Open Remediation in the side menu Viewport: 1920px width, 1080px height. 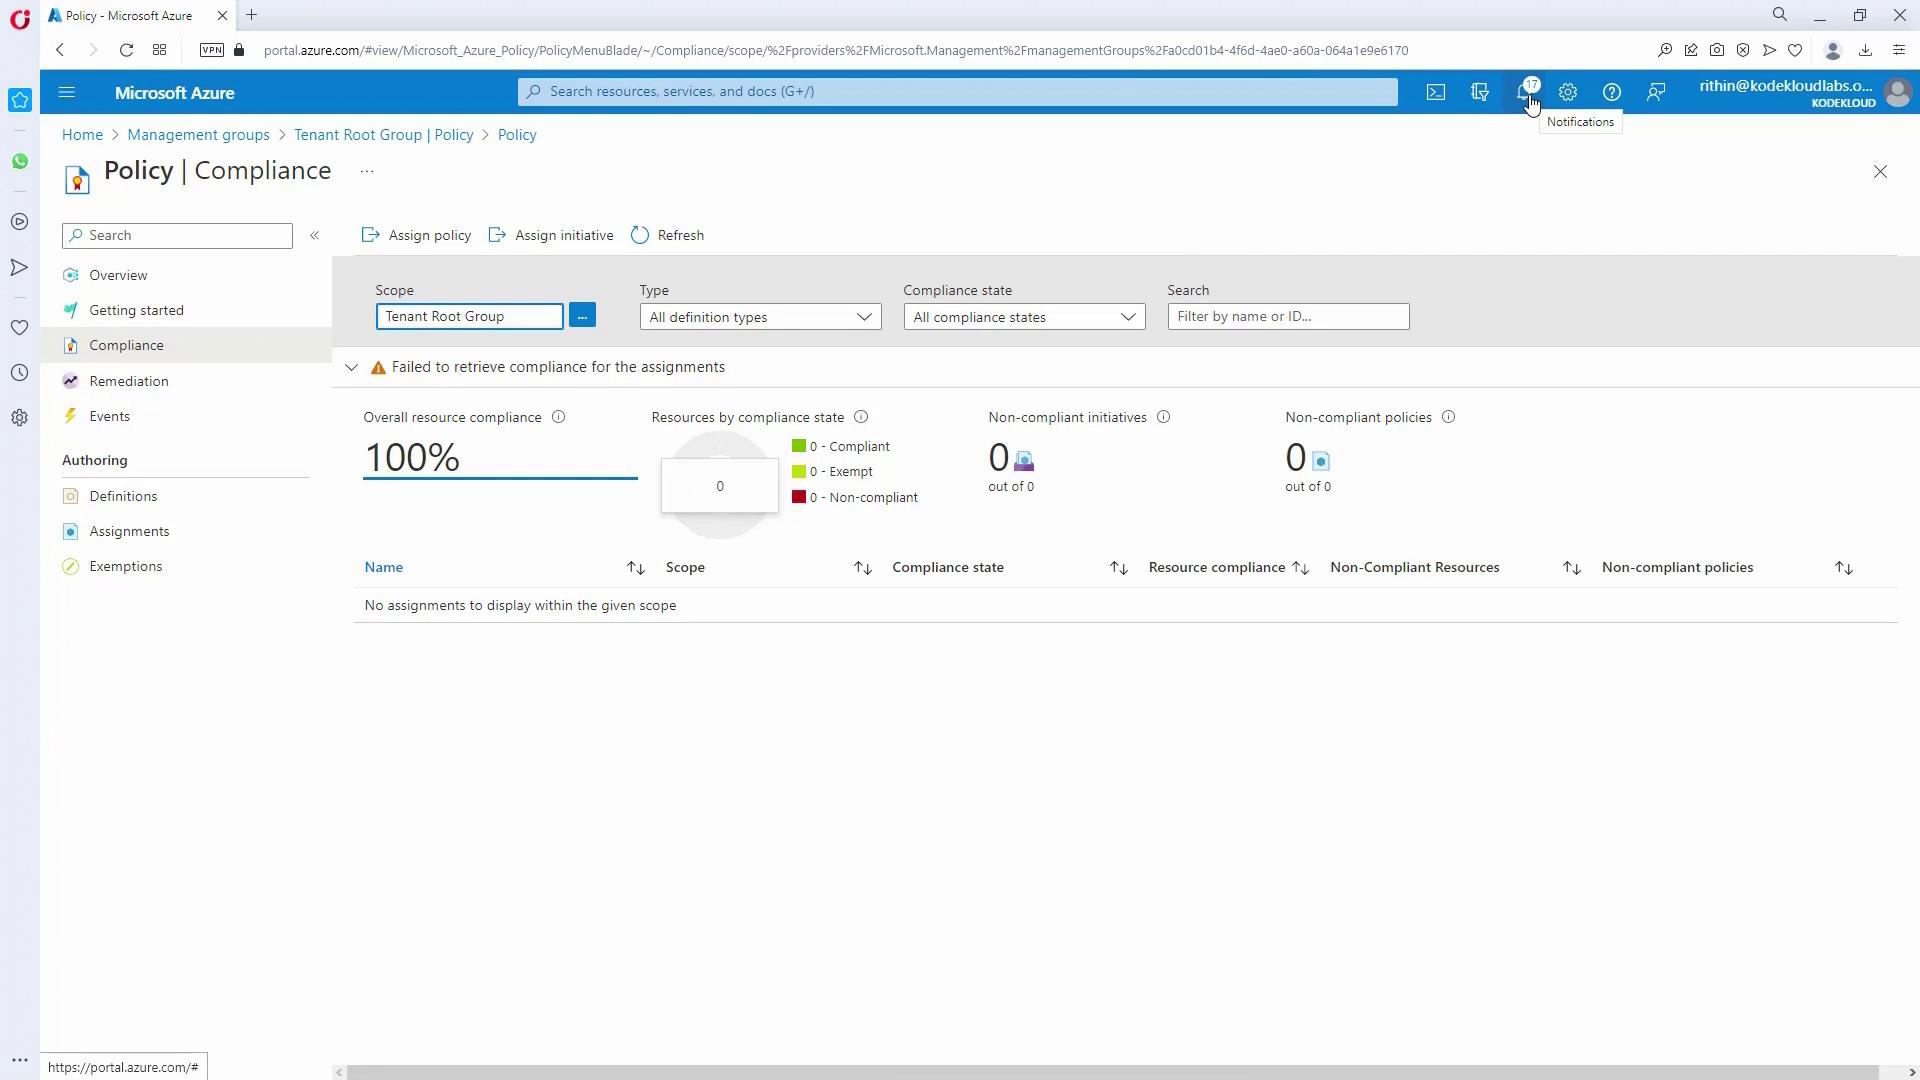(128, 381)
